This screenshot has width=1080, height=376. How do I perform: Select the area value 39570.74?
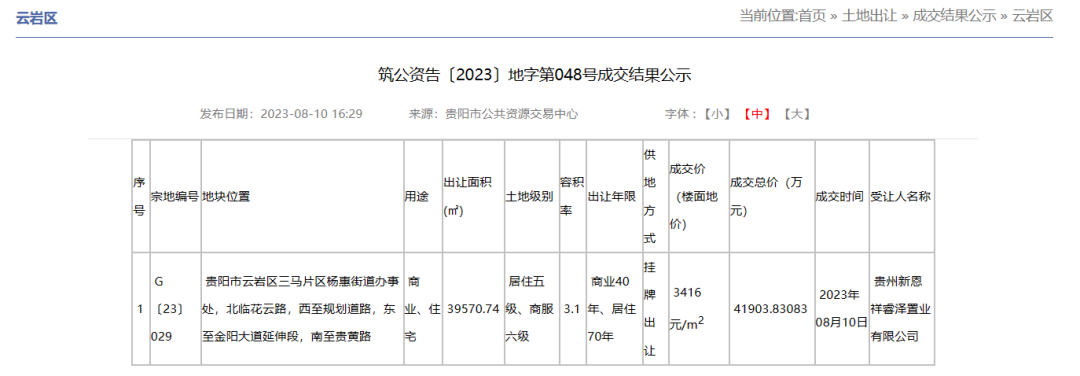(x=472, y=309)
